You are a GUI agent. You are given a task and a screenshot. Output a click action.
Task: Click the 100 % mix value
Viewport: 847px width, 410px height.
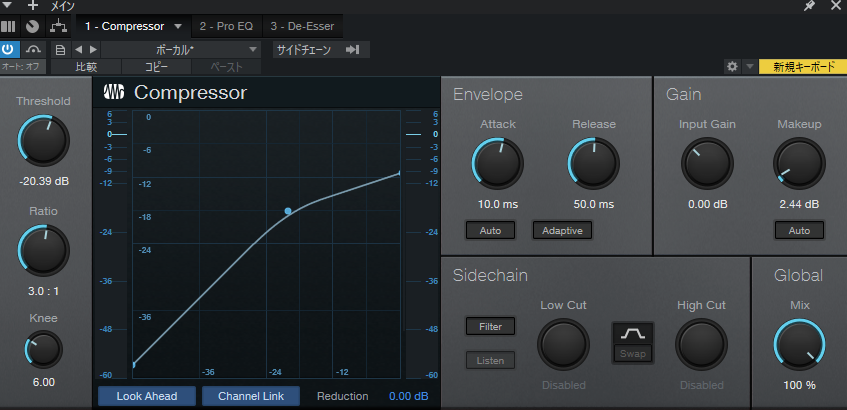point(799,386)
